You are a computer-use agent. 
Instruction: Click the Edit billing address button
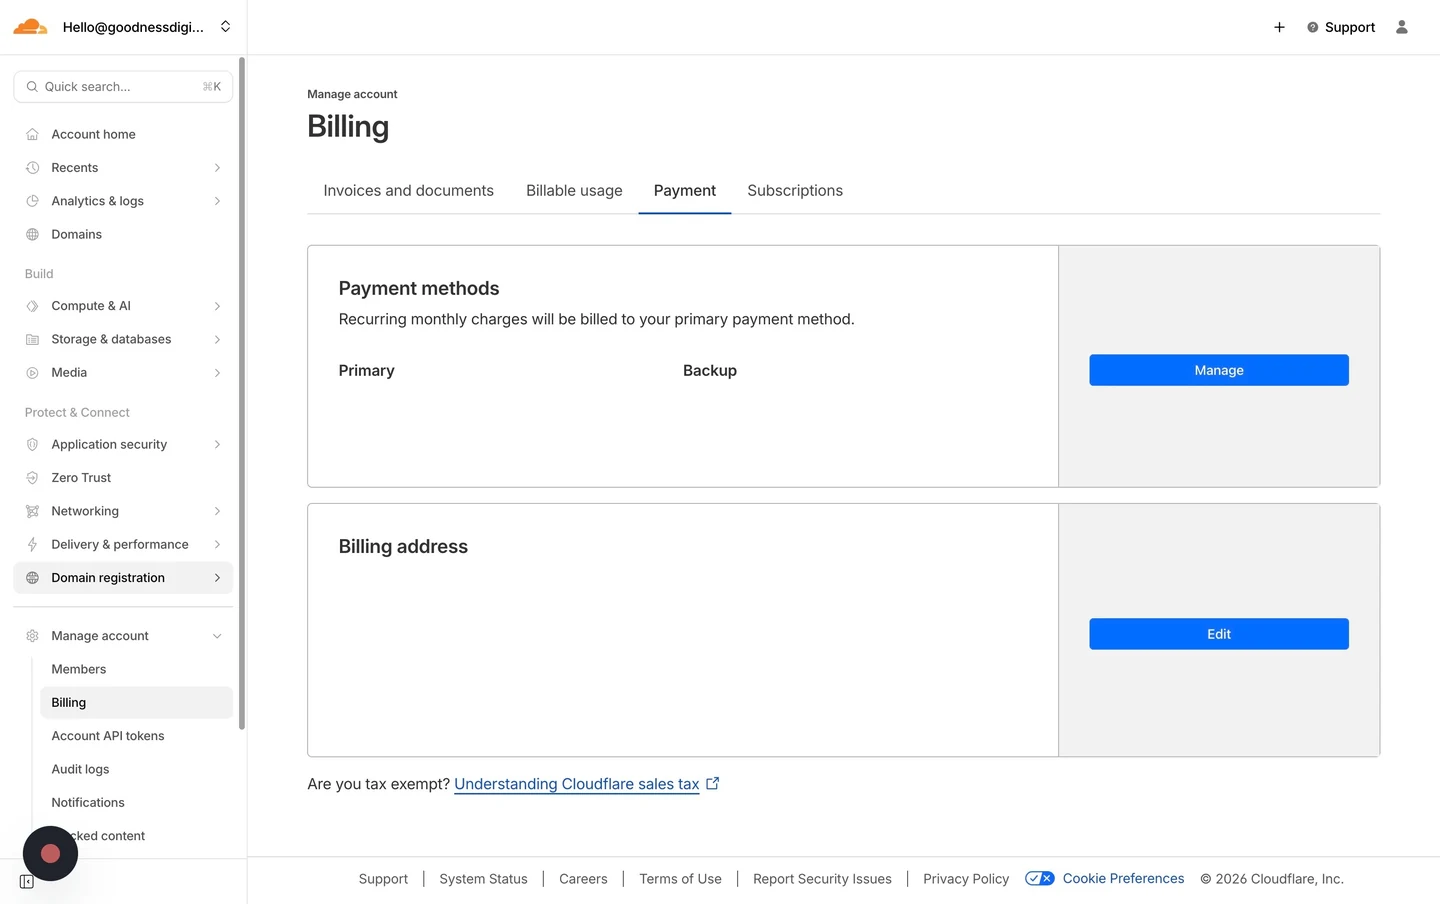(x=1219, y=634)
